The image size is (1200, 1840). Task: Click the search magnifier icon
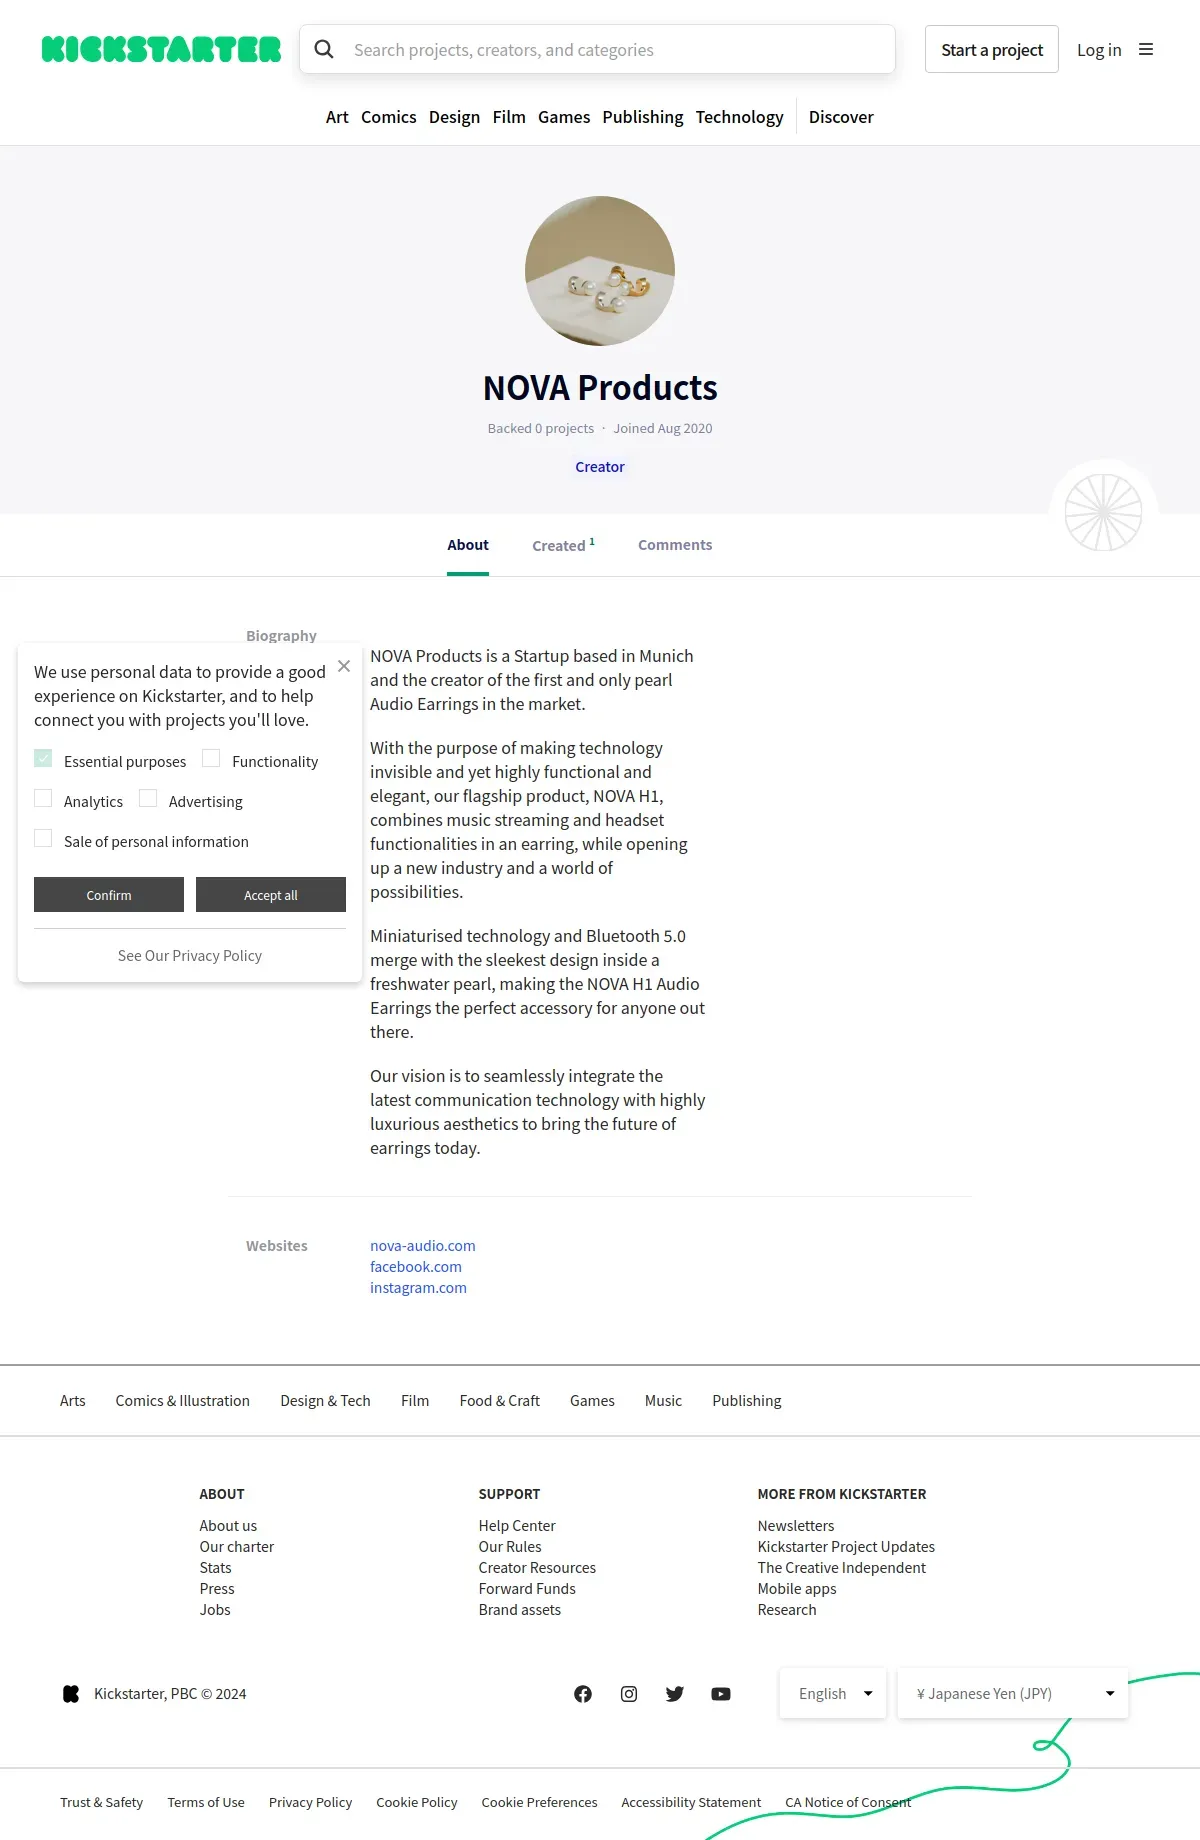[x=324, y=49]
